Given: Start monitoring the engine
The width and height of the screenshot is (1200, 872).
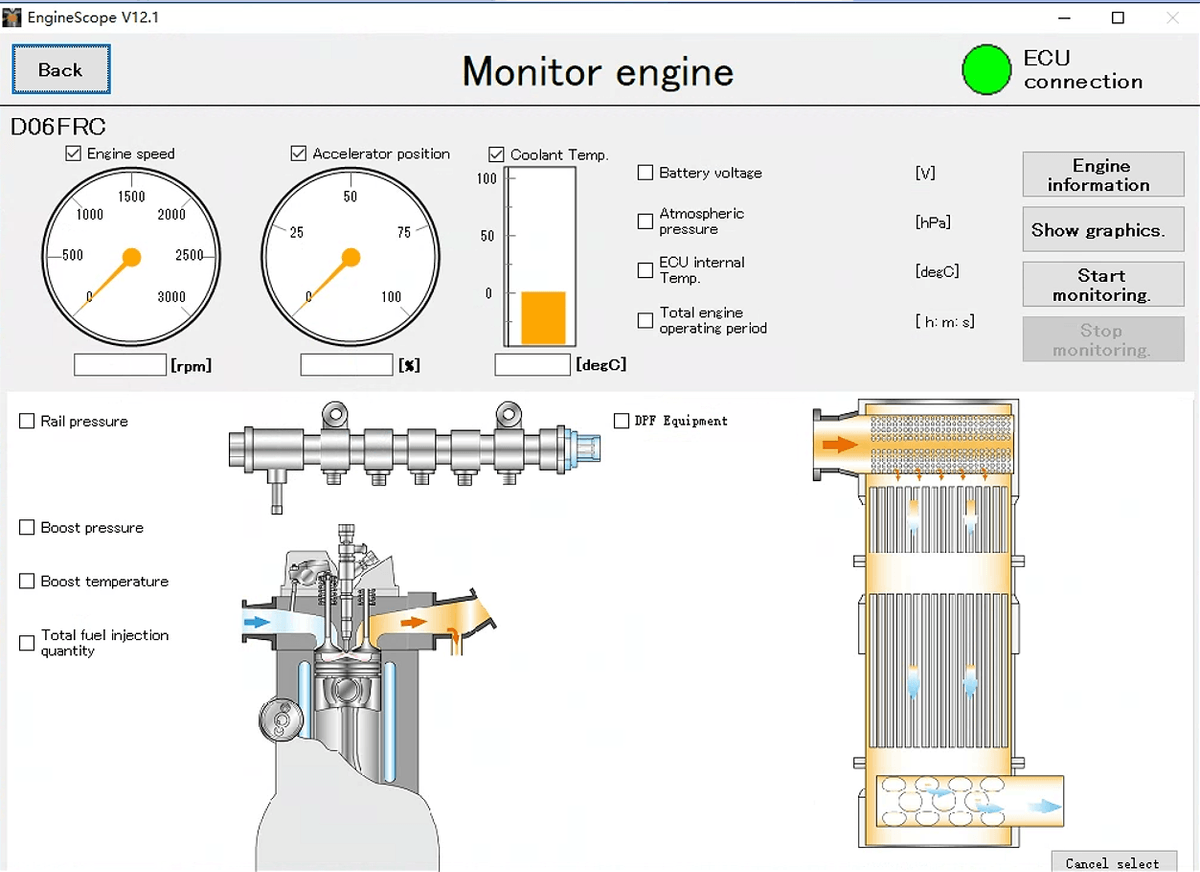Looking at the screenshot, I should click(x=1102, y=285).
